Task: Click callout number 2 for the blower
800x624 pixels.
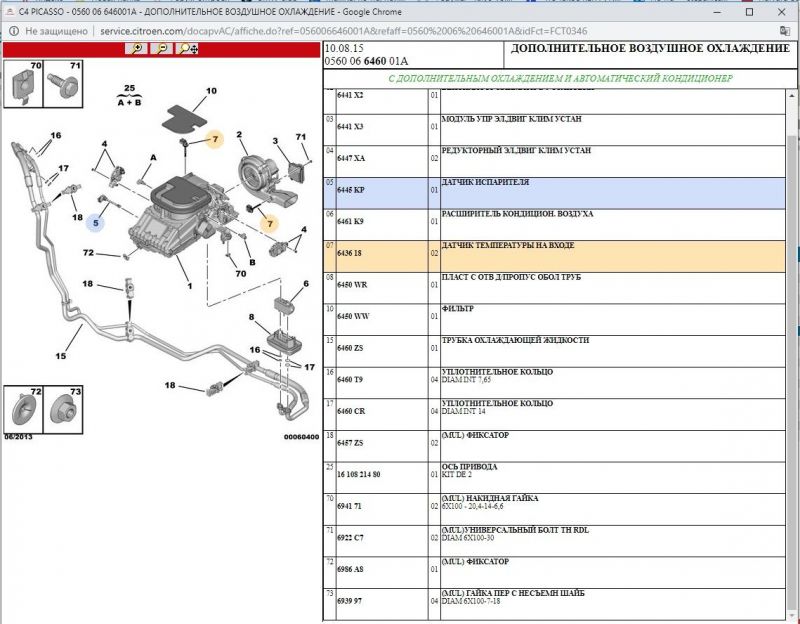Action: [240, 135]
